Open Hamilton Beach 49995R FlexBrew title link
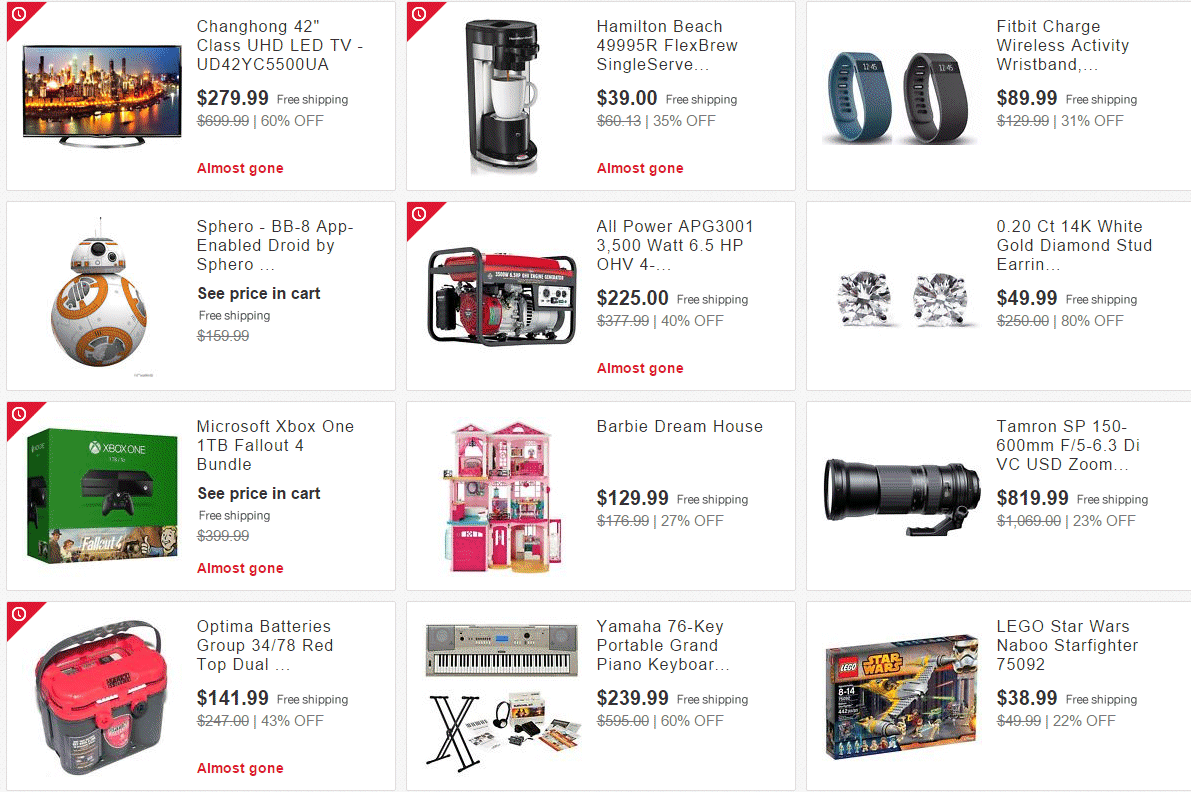The height and width of the screenshot is (792, 1191). pyautogui.click(x=667, y=46)
